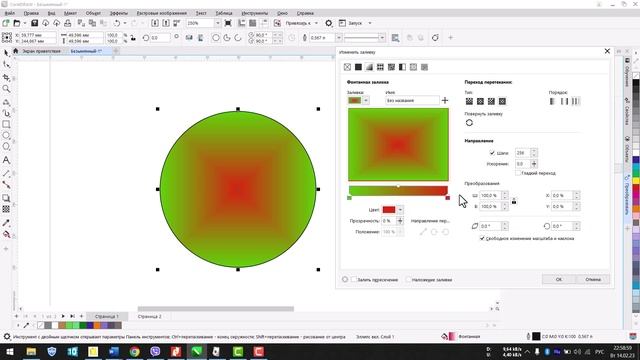
Task: Click the plus button next to the name field
Action: (445, 100)
